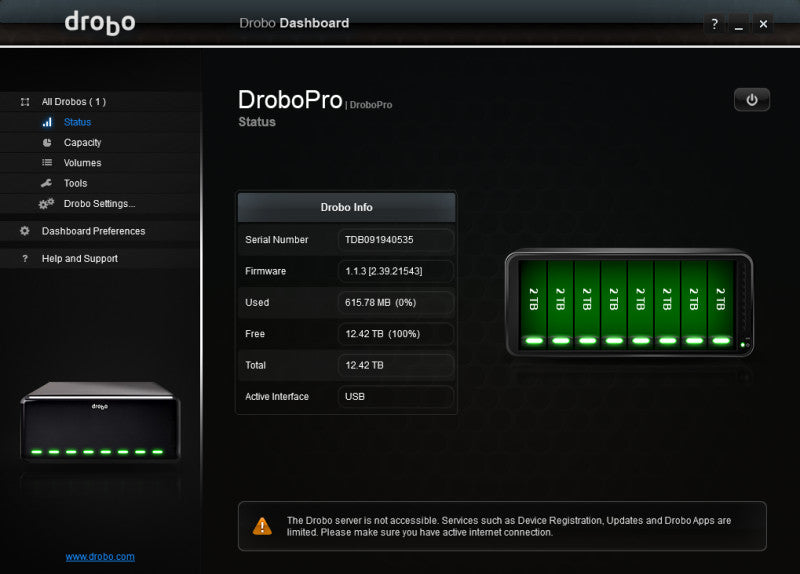Open the Capacity page
800x574 pixels.
point(82,142)
